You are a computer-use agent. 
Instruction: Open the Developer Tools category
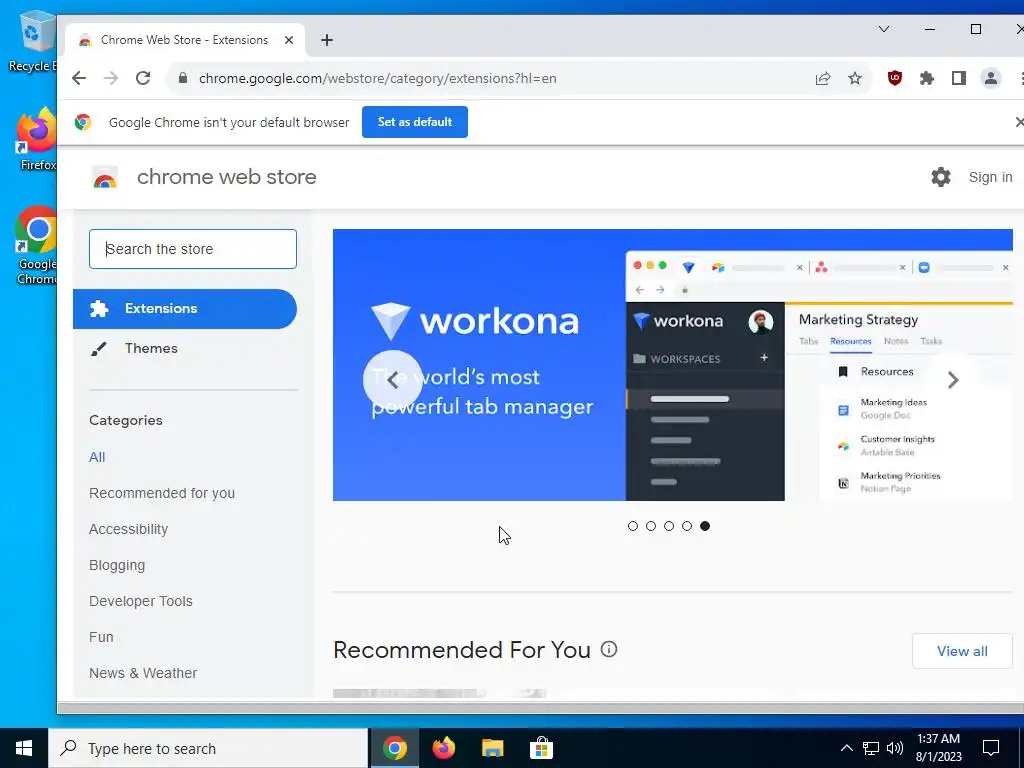point(141,601)
